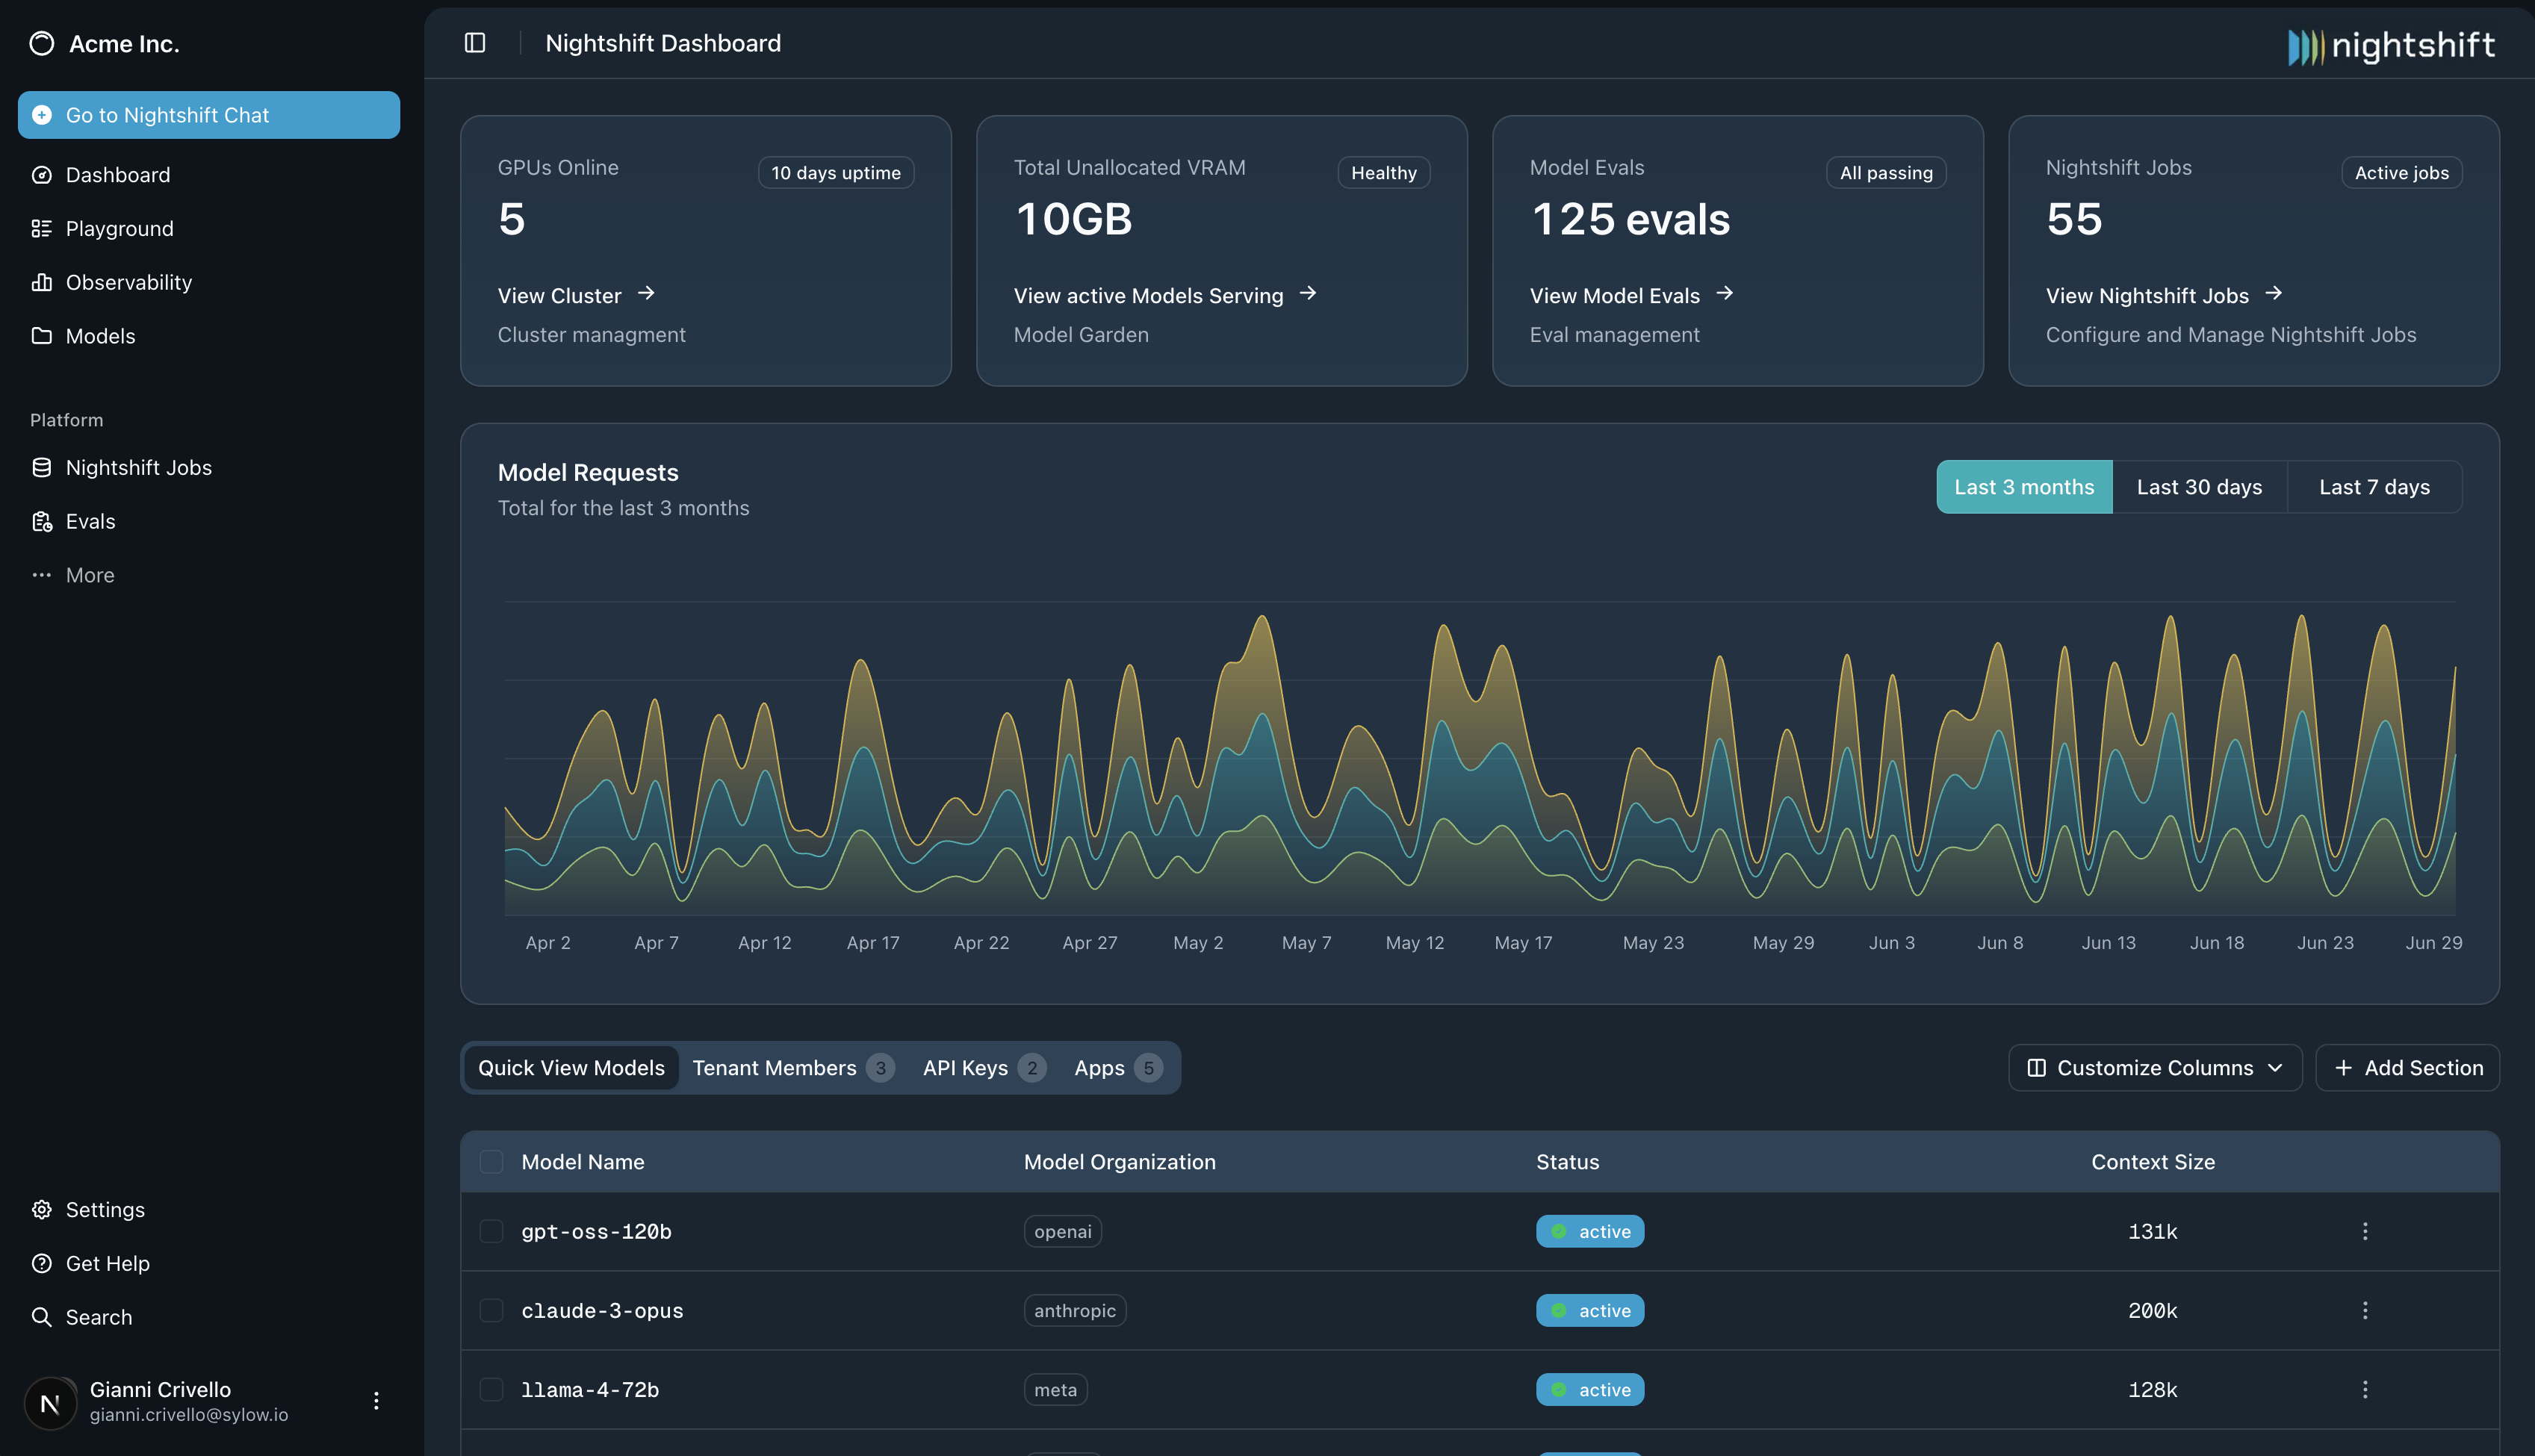Check the gpt-oss-120b row checkbox
The width and height of the screenshot is (2535, 1456).
pos(491,1232)
